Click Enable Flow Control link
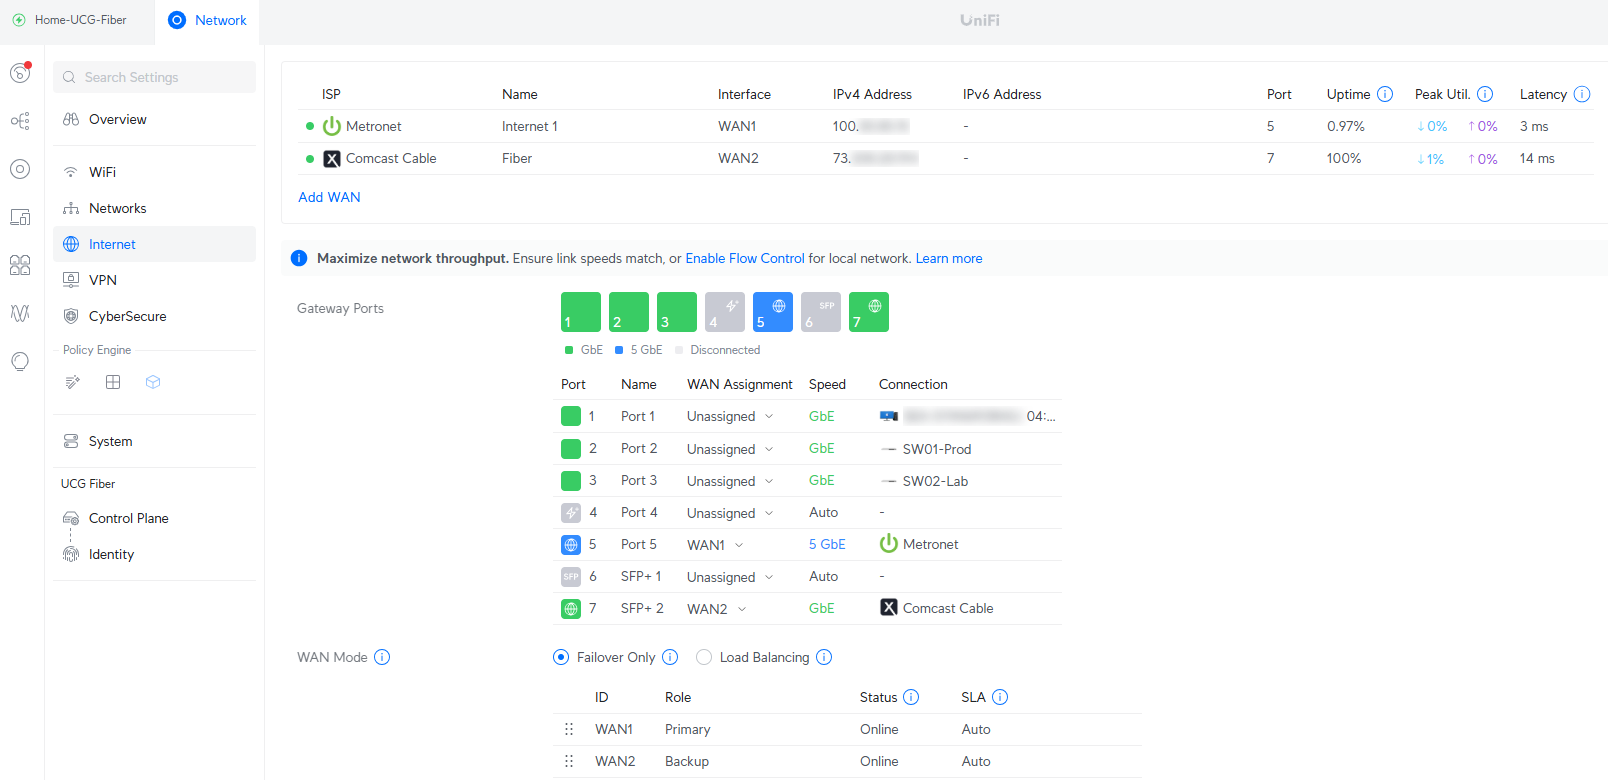Screen dimensions: 1608x780 click(x=744, y=258)
